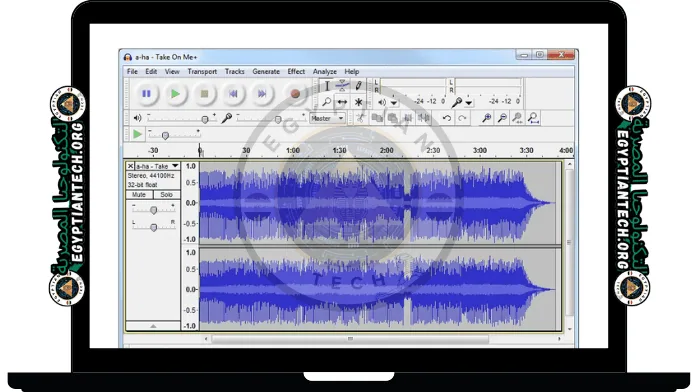Adjust the playback speed slider

(x=174, y=135)
